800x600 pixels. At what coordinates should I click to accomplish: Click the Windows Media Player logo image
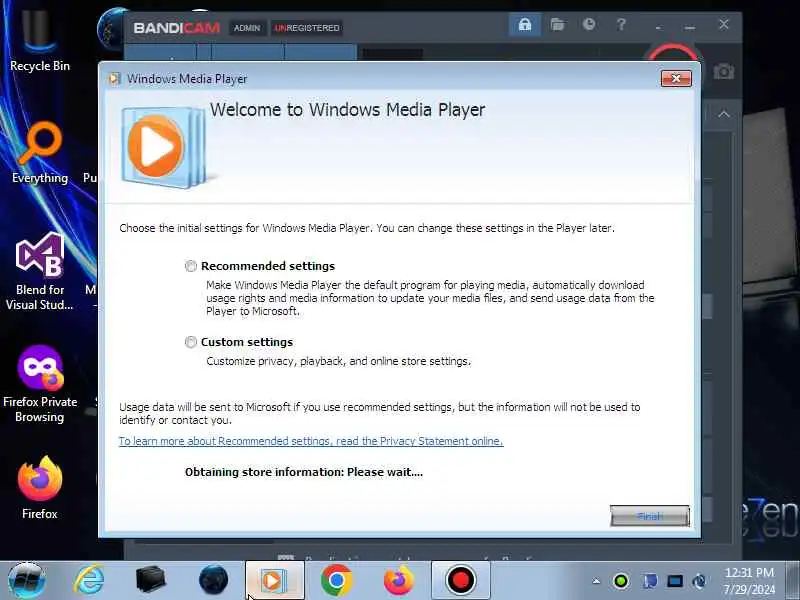click(x=163, y=147)
